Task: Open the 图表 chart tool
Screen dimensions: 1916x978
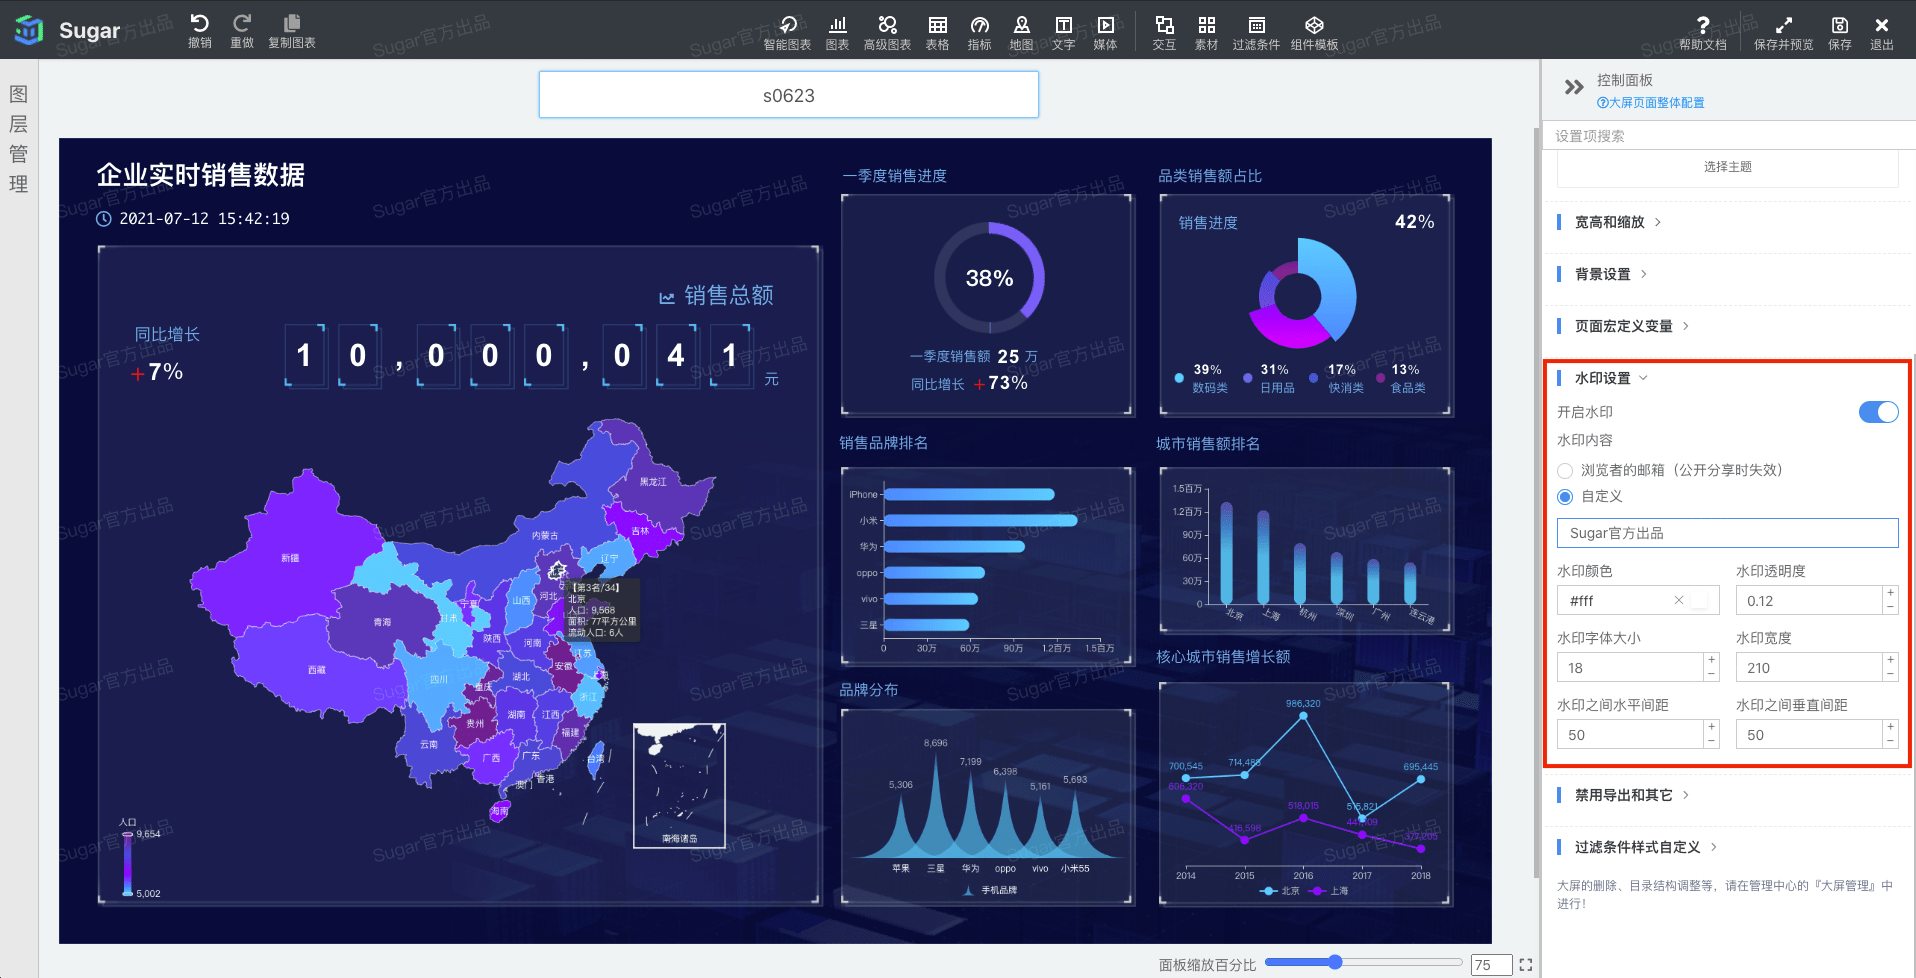Action: [837, 32]
